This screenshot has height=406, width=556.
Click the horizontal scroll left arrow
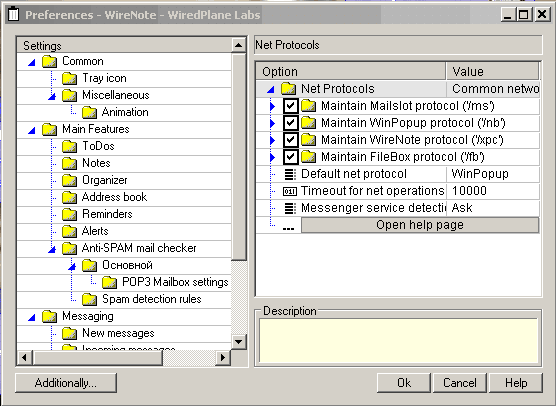click(24, 357)
